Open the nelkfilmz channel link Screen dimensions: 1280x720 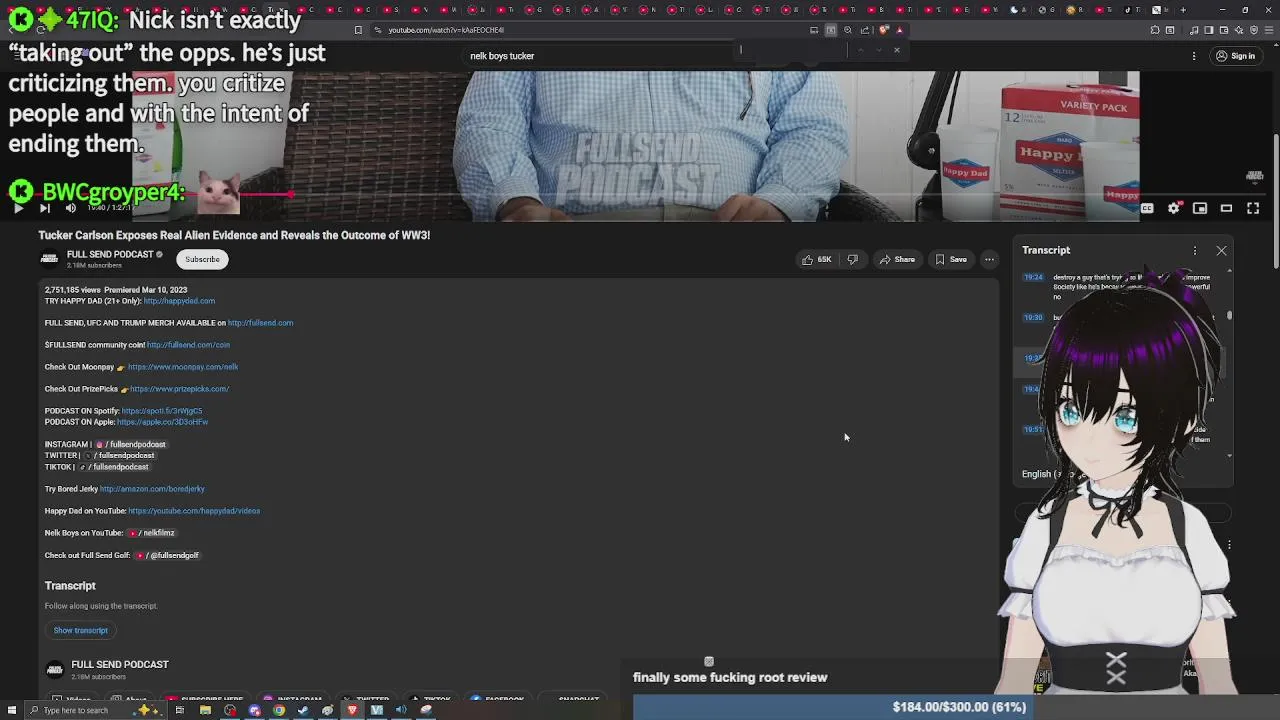click(153, 533)
